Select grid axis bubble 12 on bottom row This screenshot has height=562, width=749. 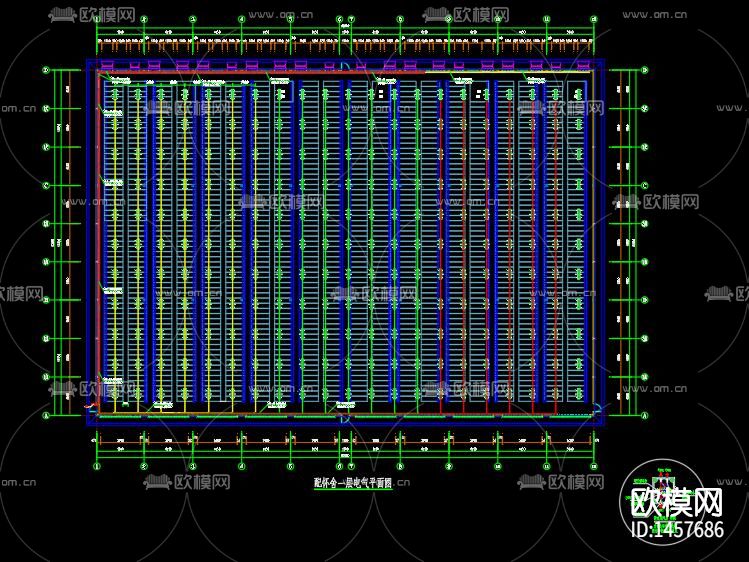[594, 466]
